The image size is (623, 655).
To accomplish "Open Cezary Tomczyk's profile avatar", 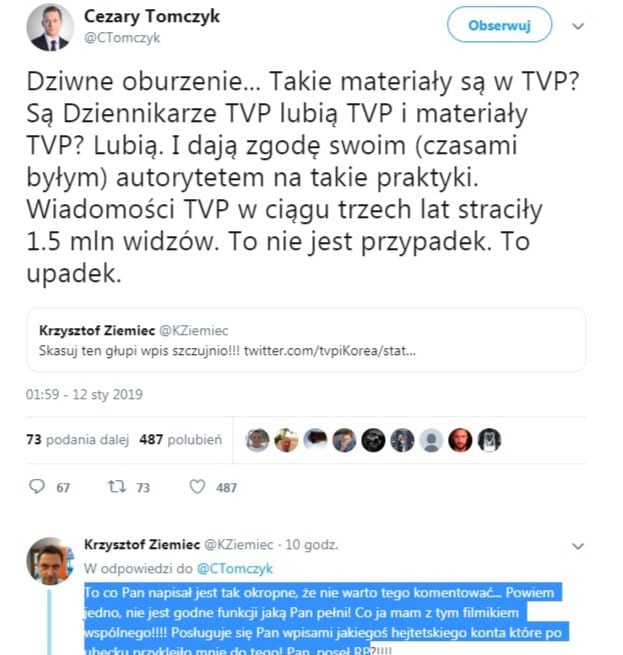I will pyautogui.click(x=50, y=28).
